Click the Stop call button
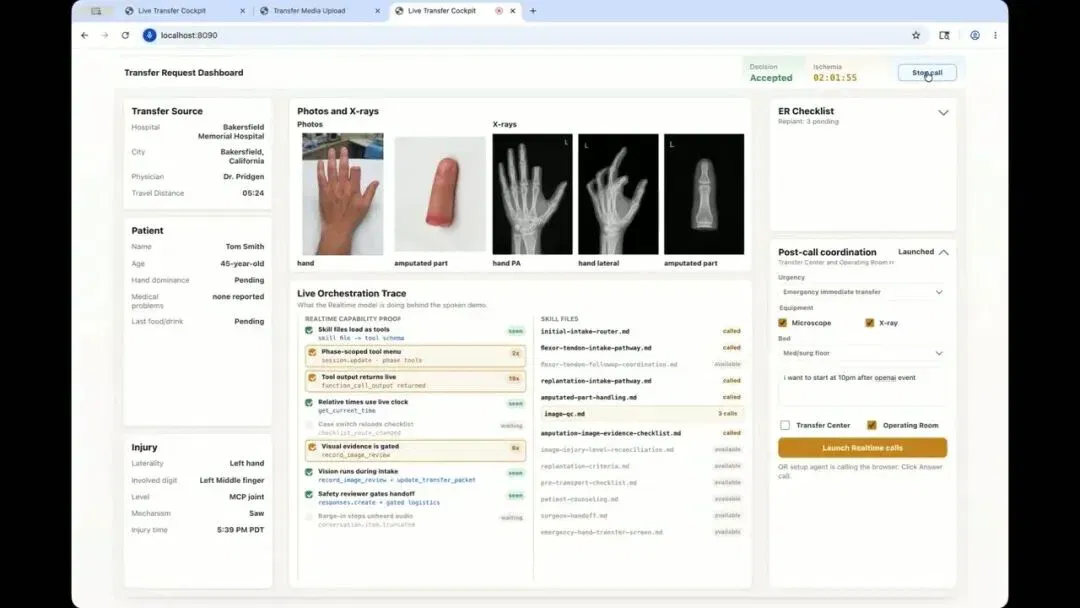This screenshot has height=608, width=1080. click(927, 73)
